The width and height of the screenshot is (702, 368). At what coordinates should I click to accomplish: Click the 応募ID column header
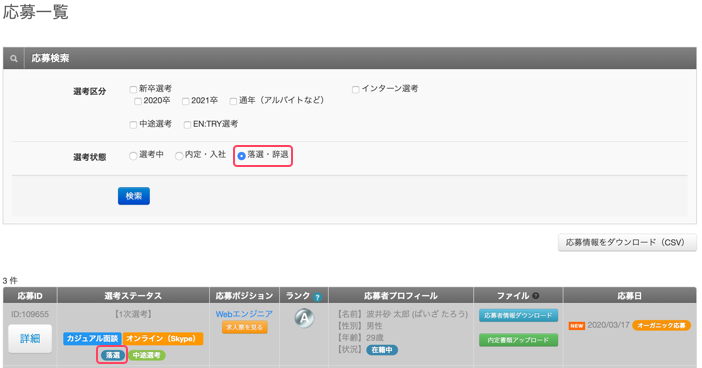[30, 296]
